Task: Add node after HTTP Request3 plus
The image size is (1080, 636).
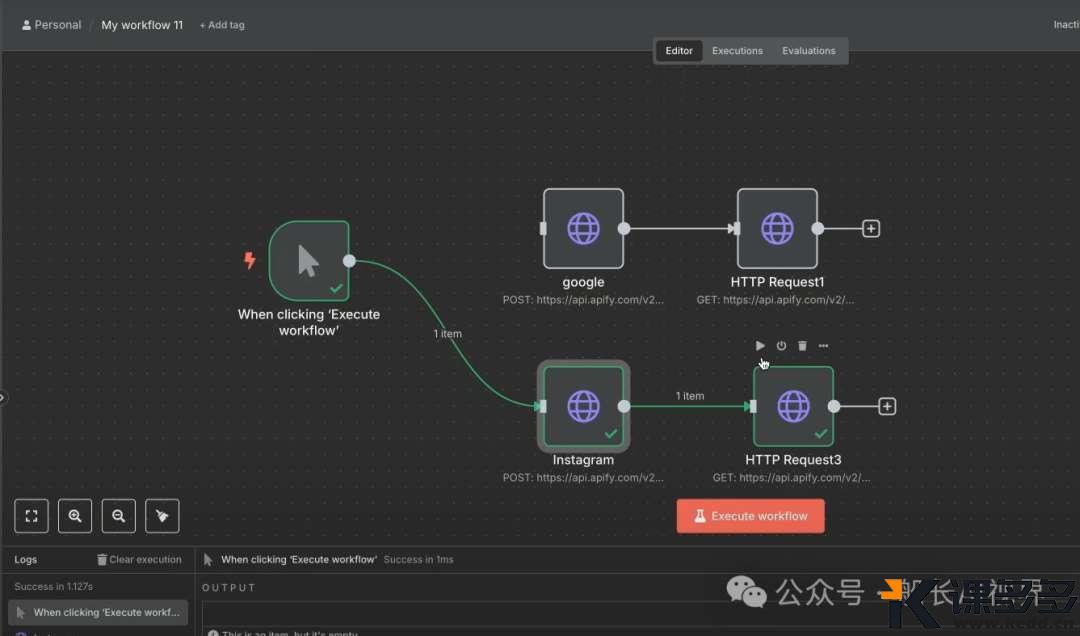Action: (887, 406)
